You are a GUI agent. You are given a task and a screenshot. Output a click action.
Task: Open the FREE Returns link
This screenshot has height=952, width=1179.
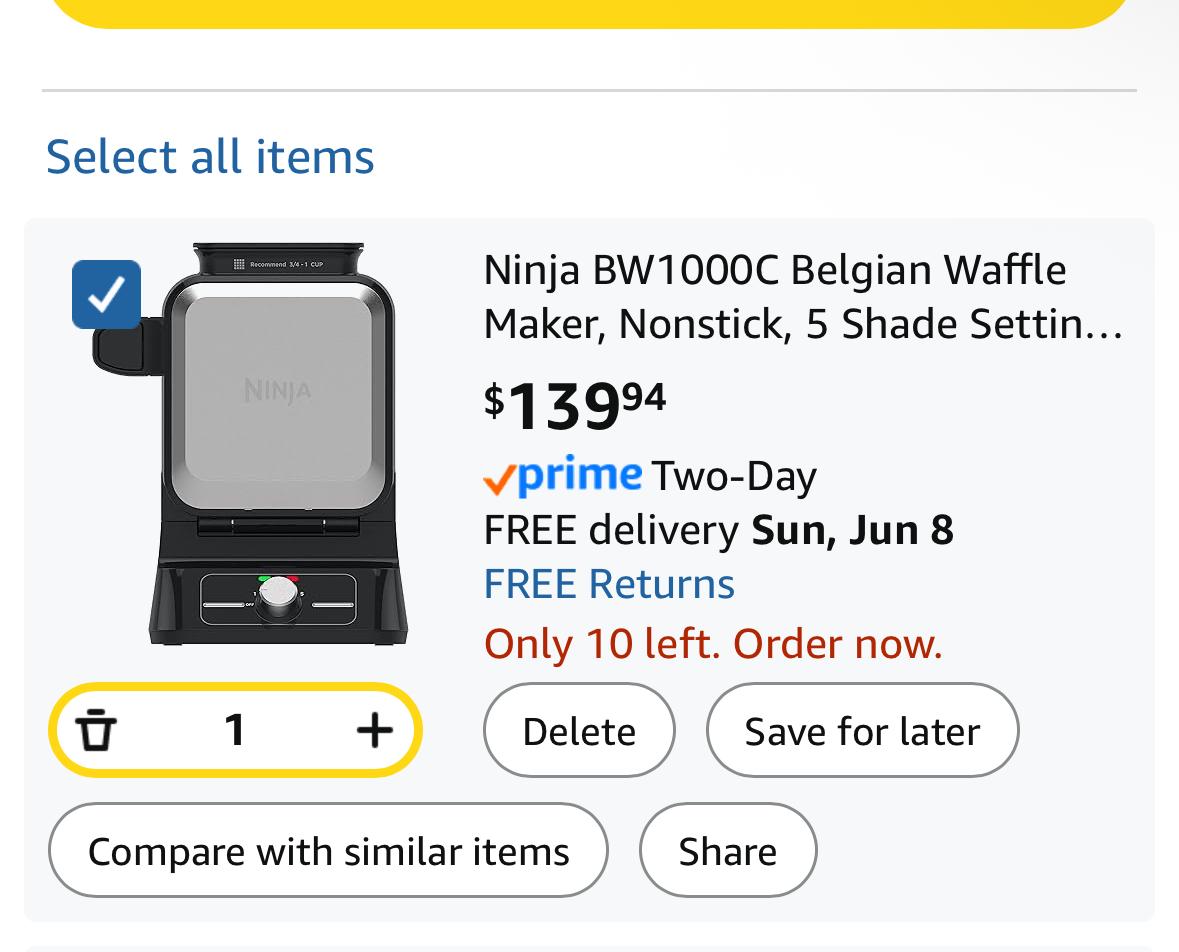[609, 584]
